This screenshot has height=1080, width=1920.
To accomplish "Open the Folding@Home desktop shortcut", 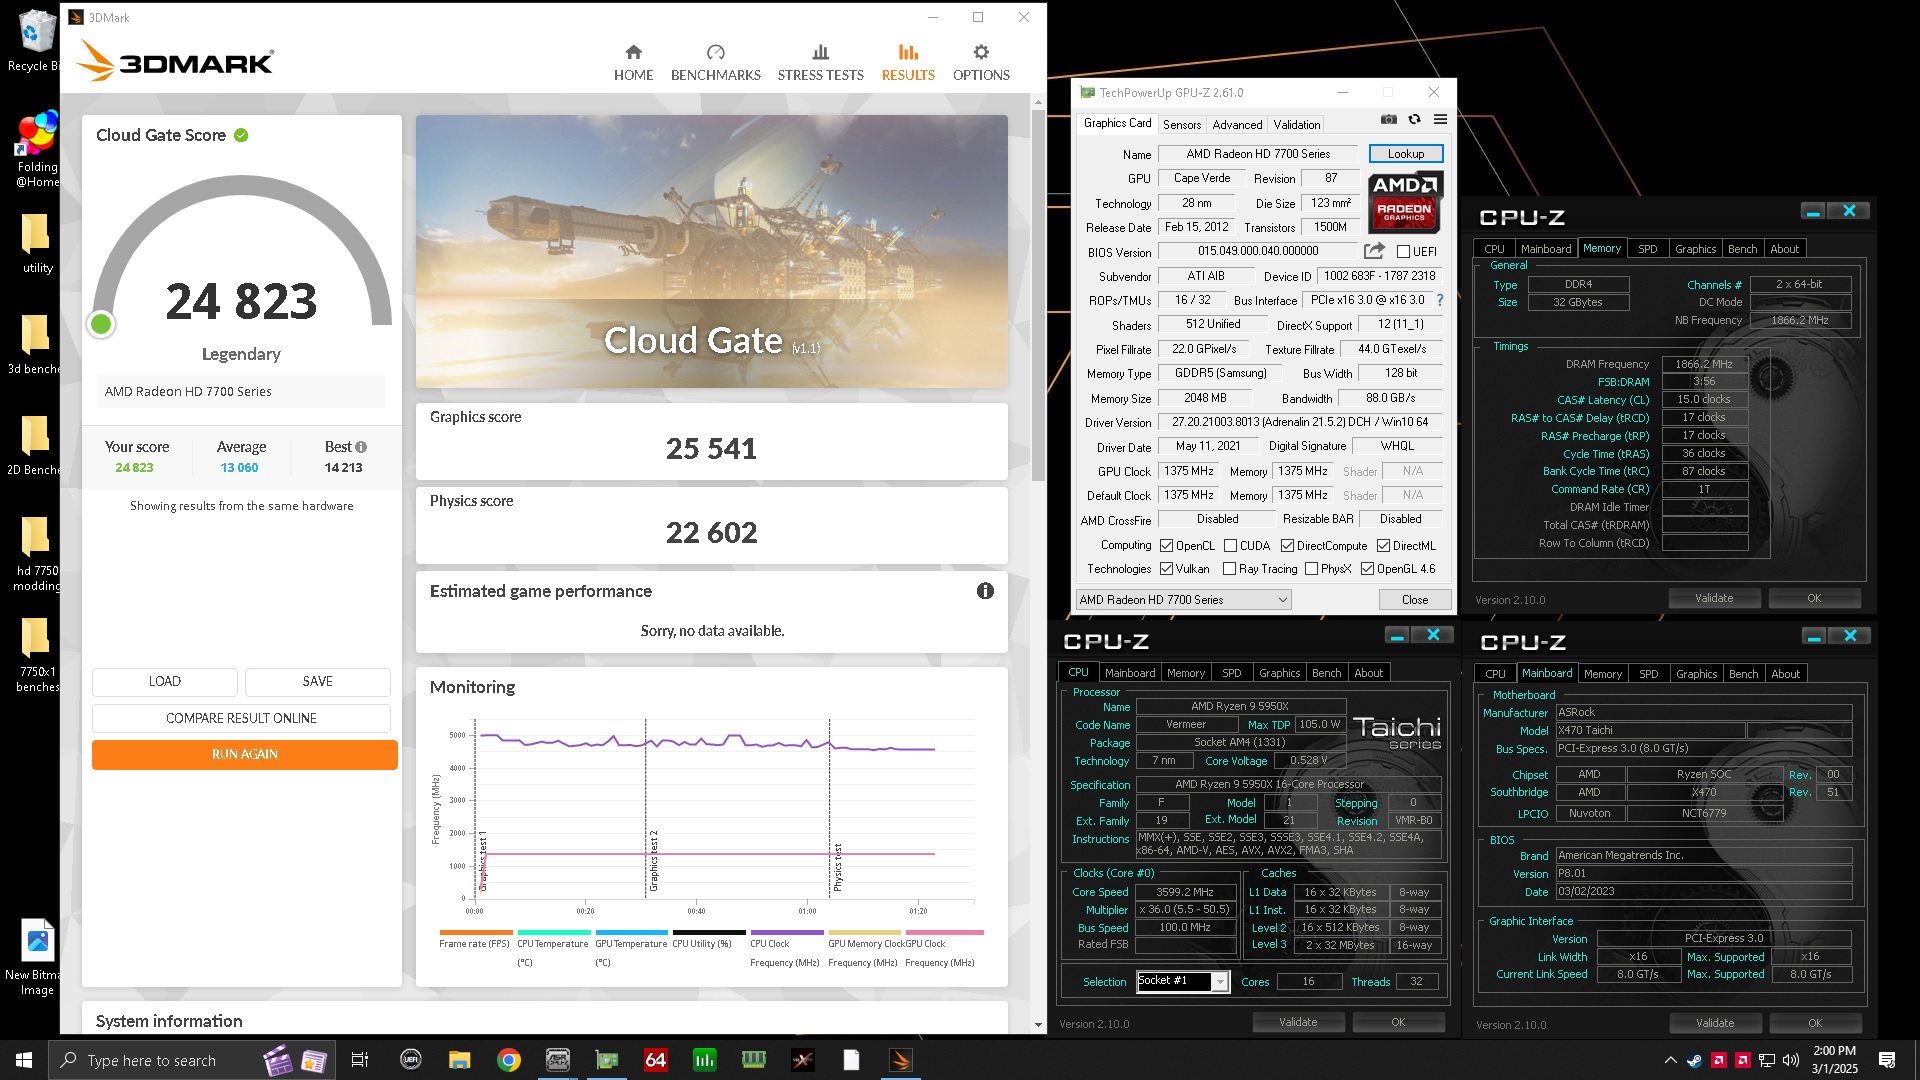I will point(36,150).
